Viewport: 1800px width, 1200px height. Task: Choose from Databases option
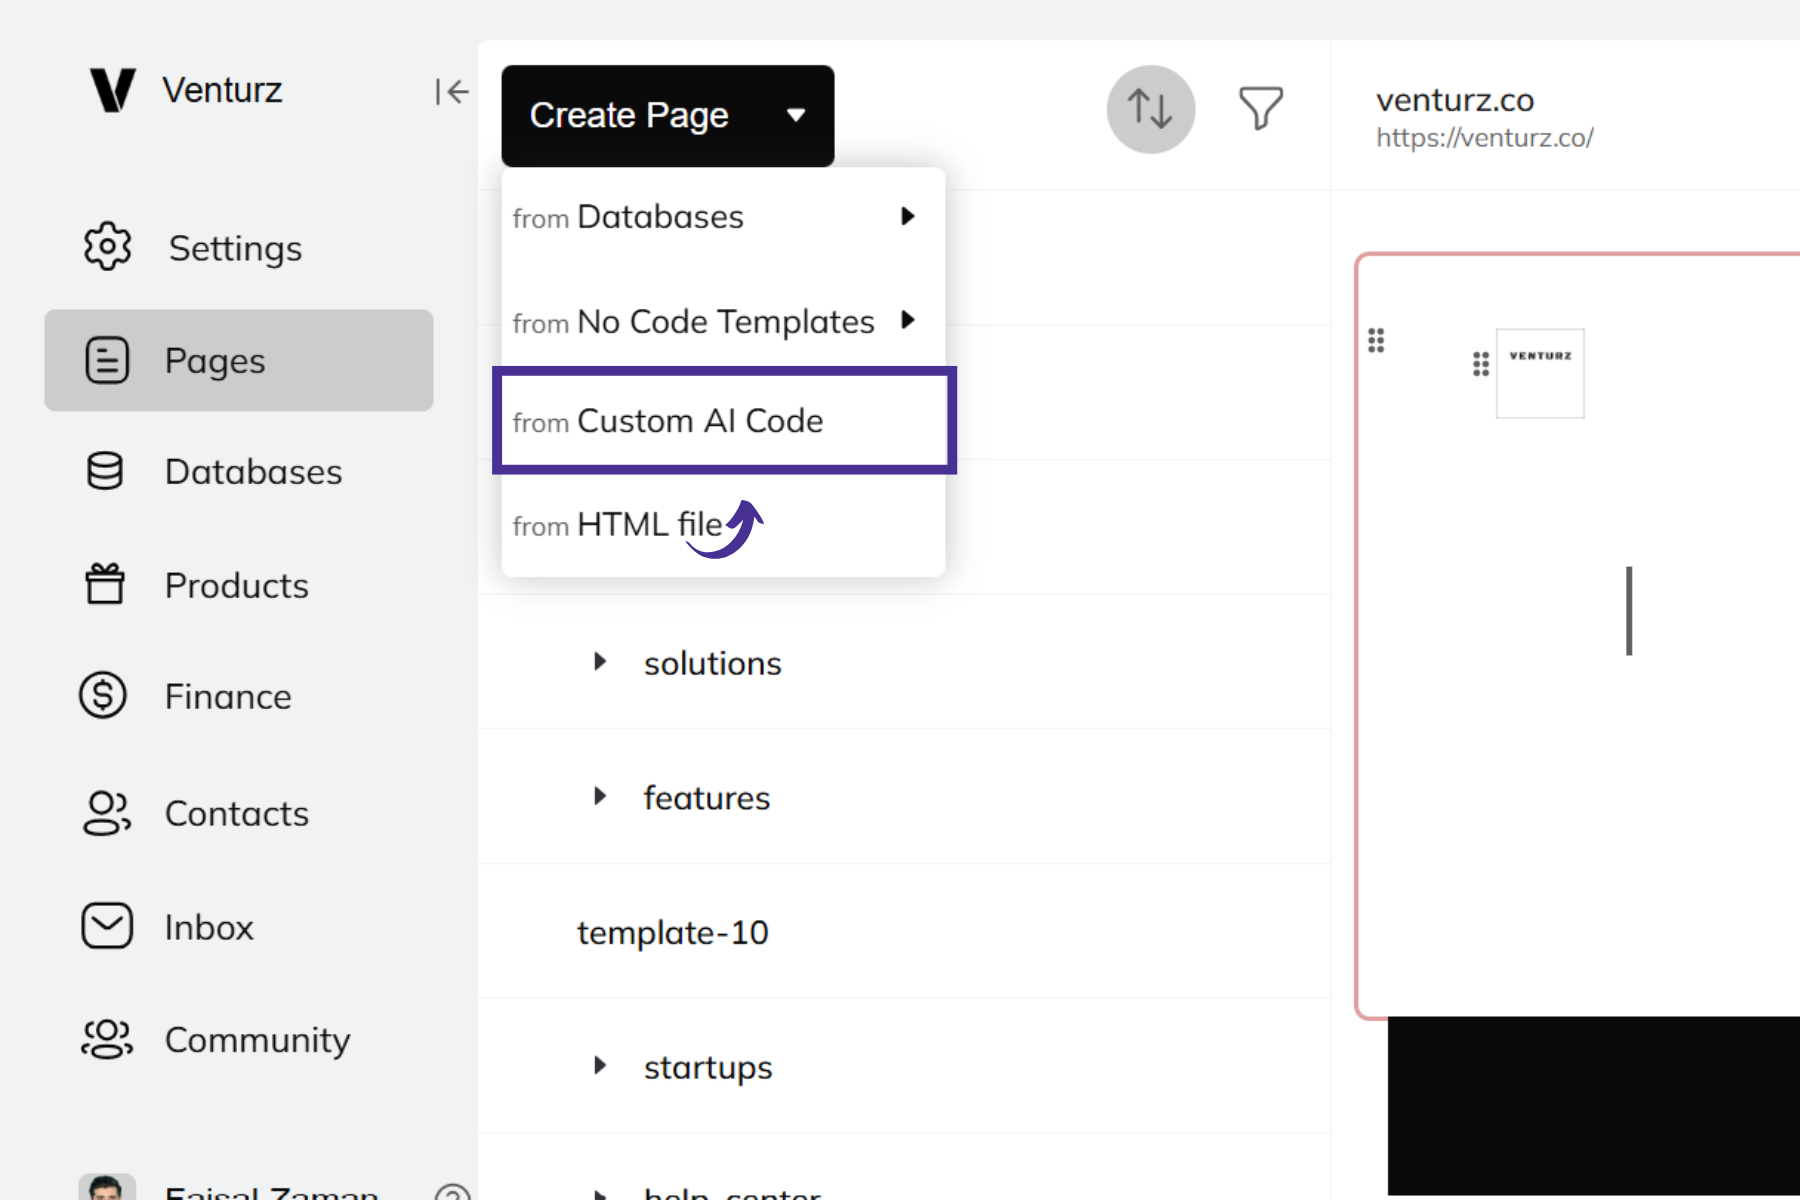pyautogui.click(x=723, y=217)
